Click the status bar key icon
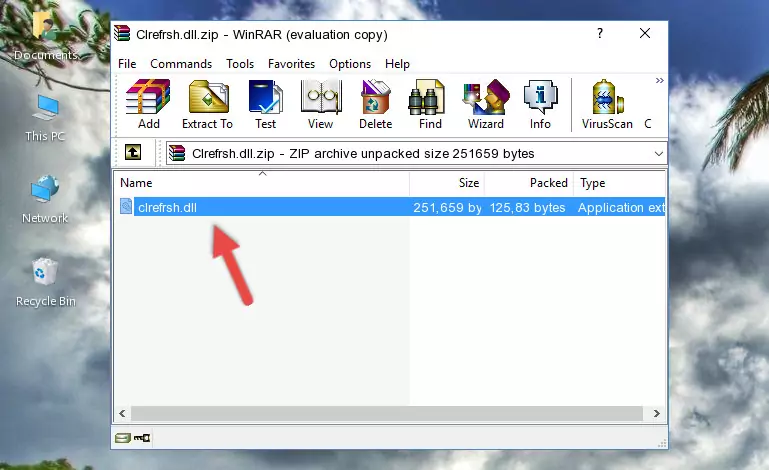The image size is (769, 470). click(142, 438)
